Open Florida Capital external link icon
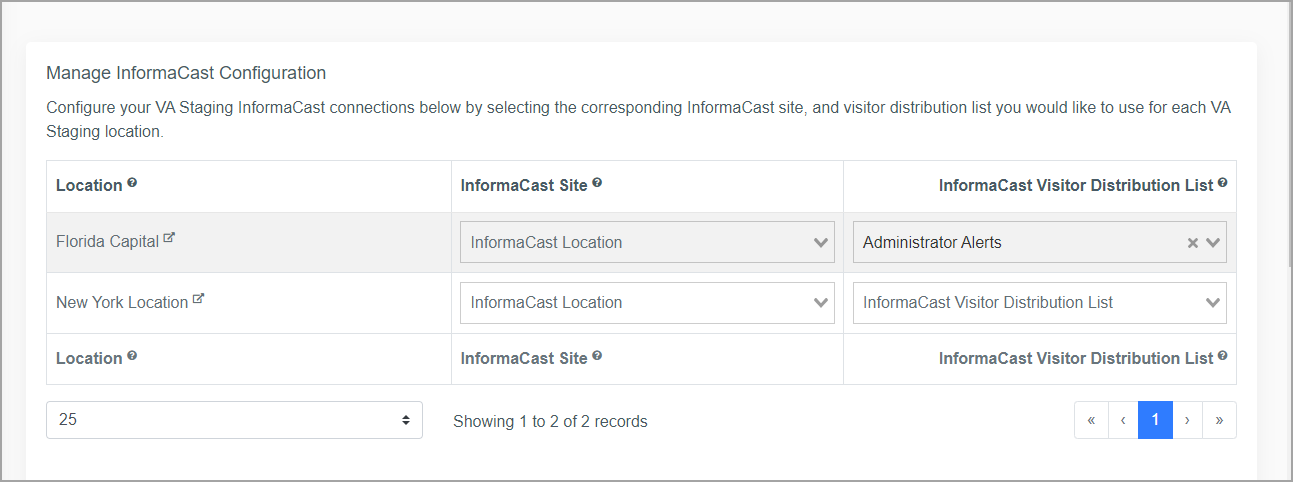 coord(169,239)
